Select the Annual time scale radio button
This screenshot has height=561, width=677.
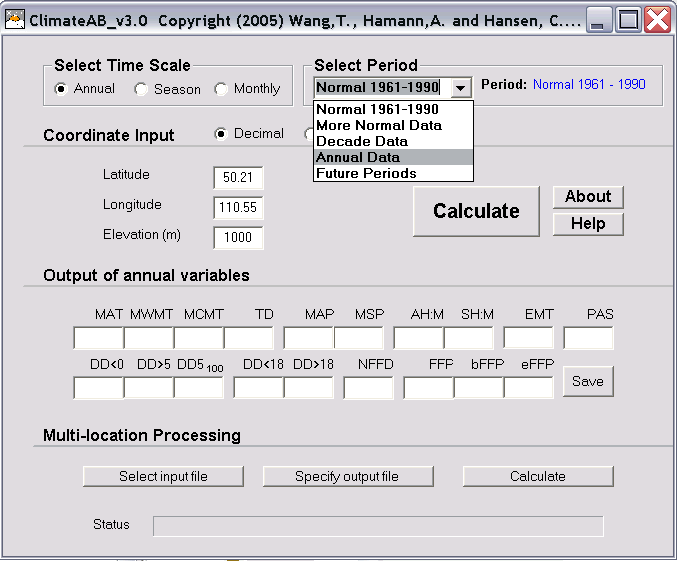(61, 89)
